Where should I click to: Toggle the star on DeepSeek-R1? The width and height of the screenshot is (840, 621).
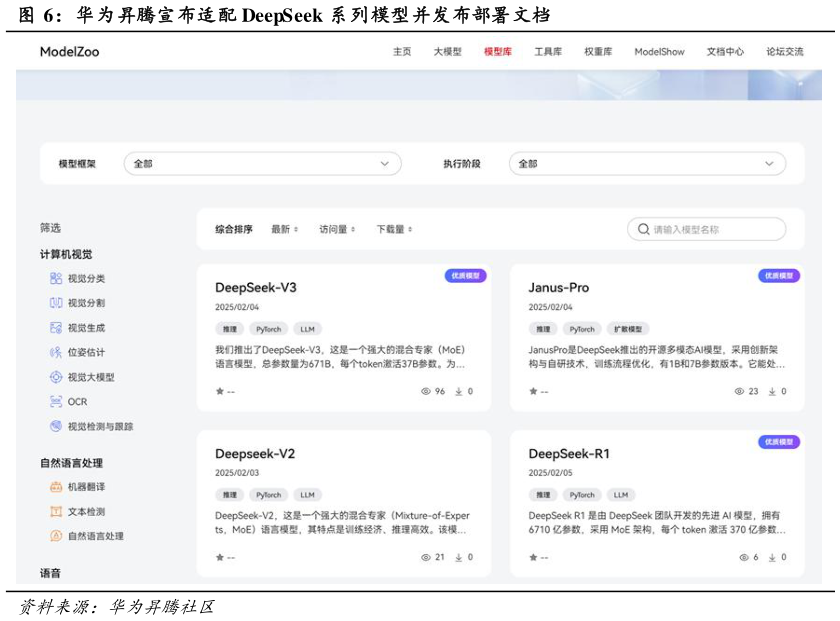(x=531, y=557)
